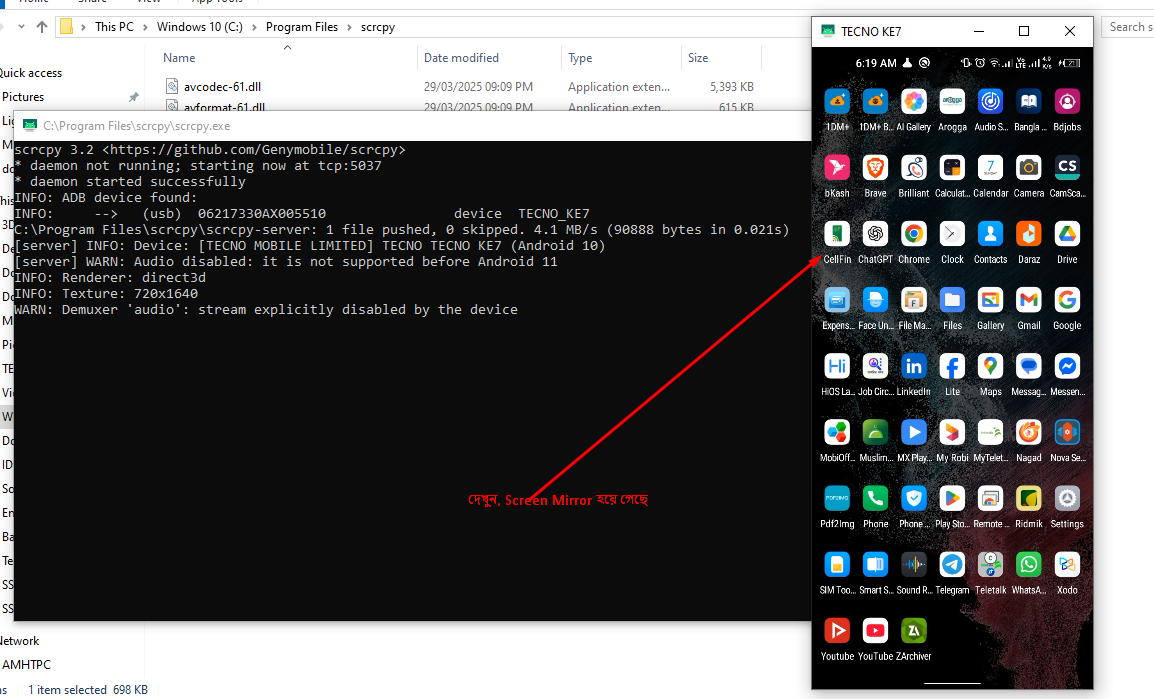Open the LinkedIn app

913,366
